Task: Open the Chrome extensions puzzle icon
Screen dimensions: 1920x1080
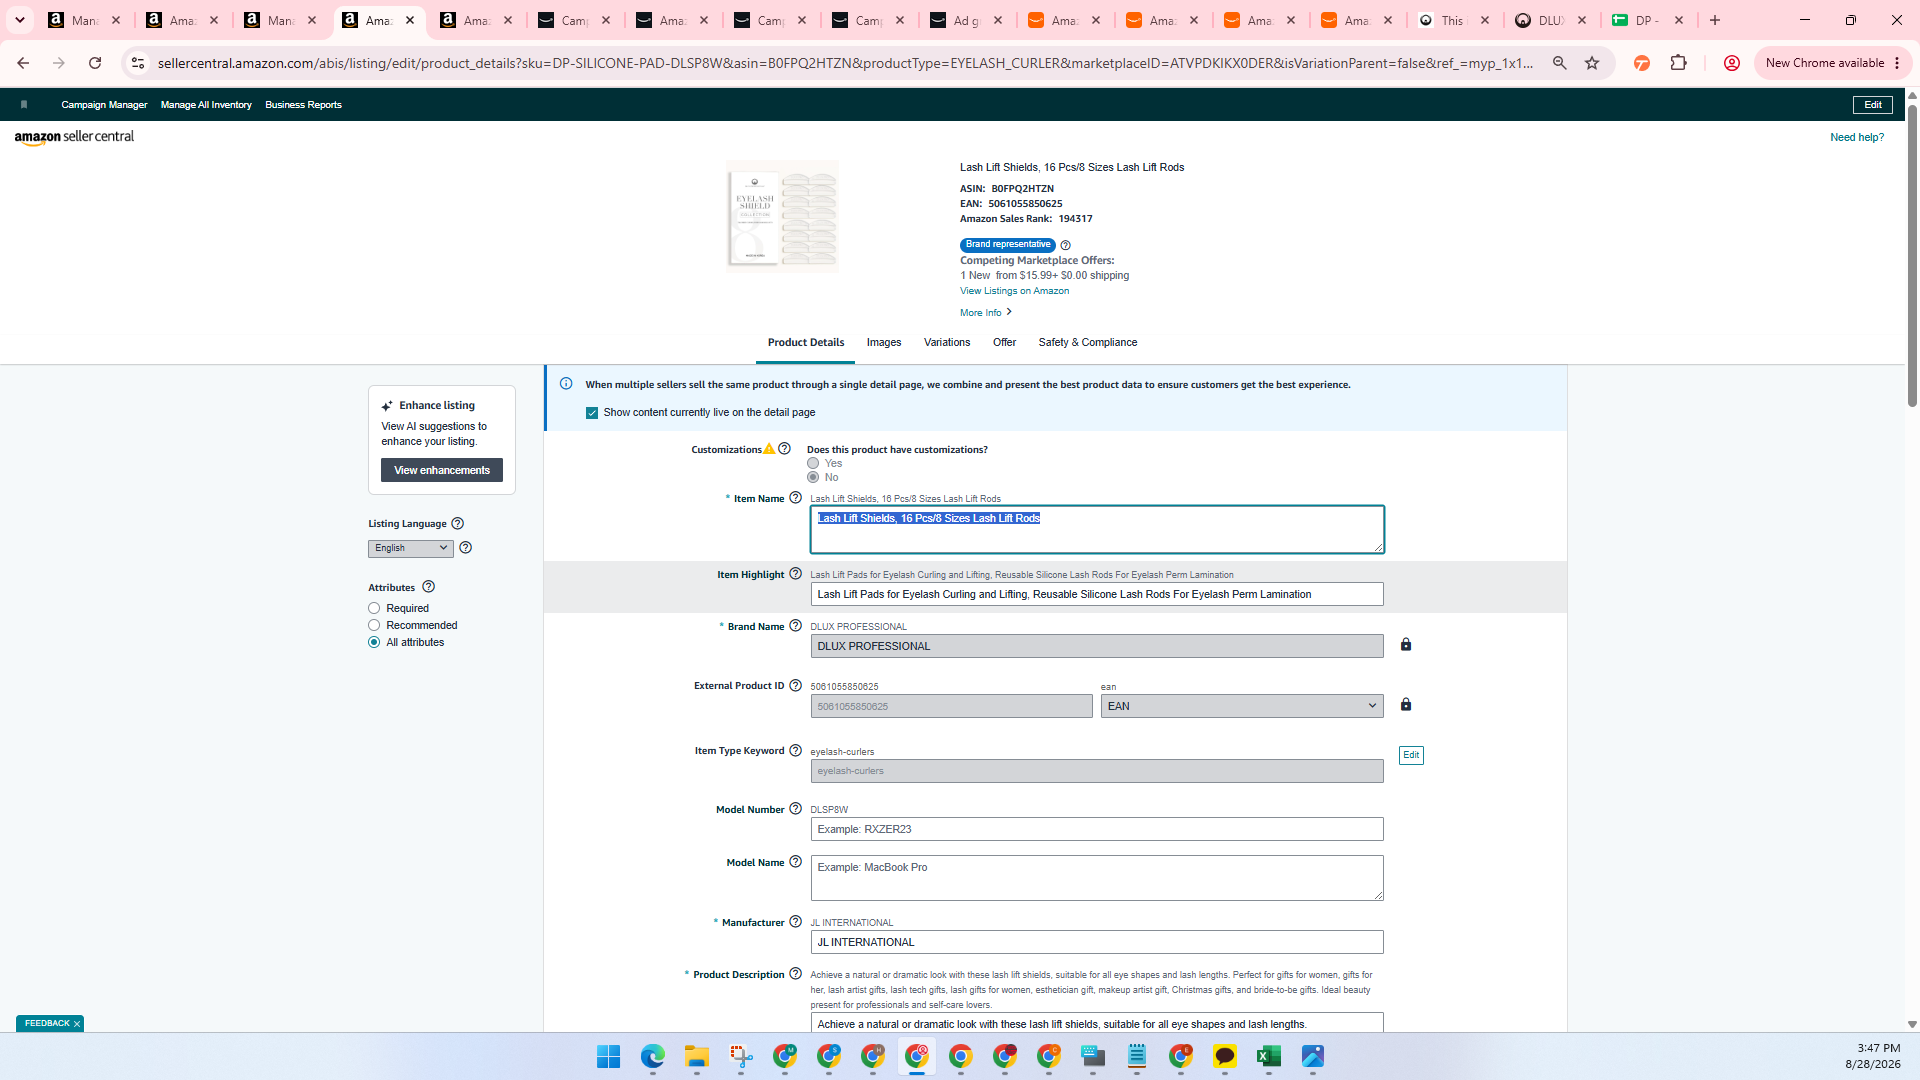Action: pos(1678,63)
